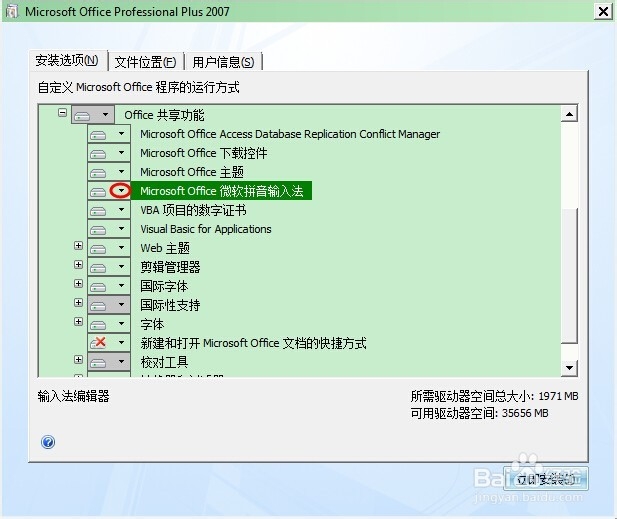The width and height of the screenshot is (617, 519).
Task: Click drive icon for Visual Basic for Applications
Action: (x=98, y=230)
